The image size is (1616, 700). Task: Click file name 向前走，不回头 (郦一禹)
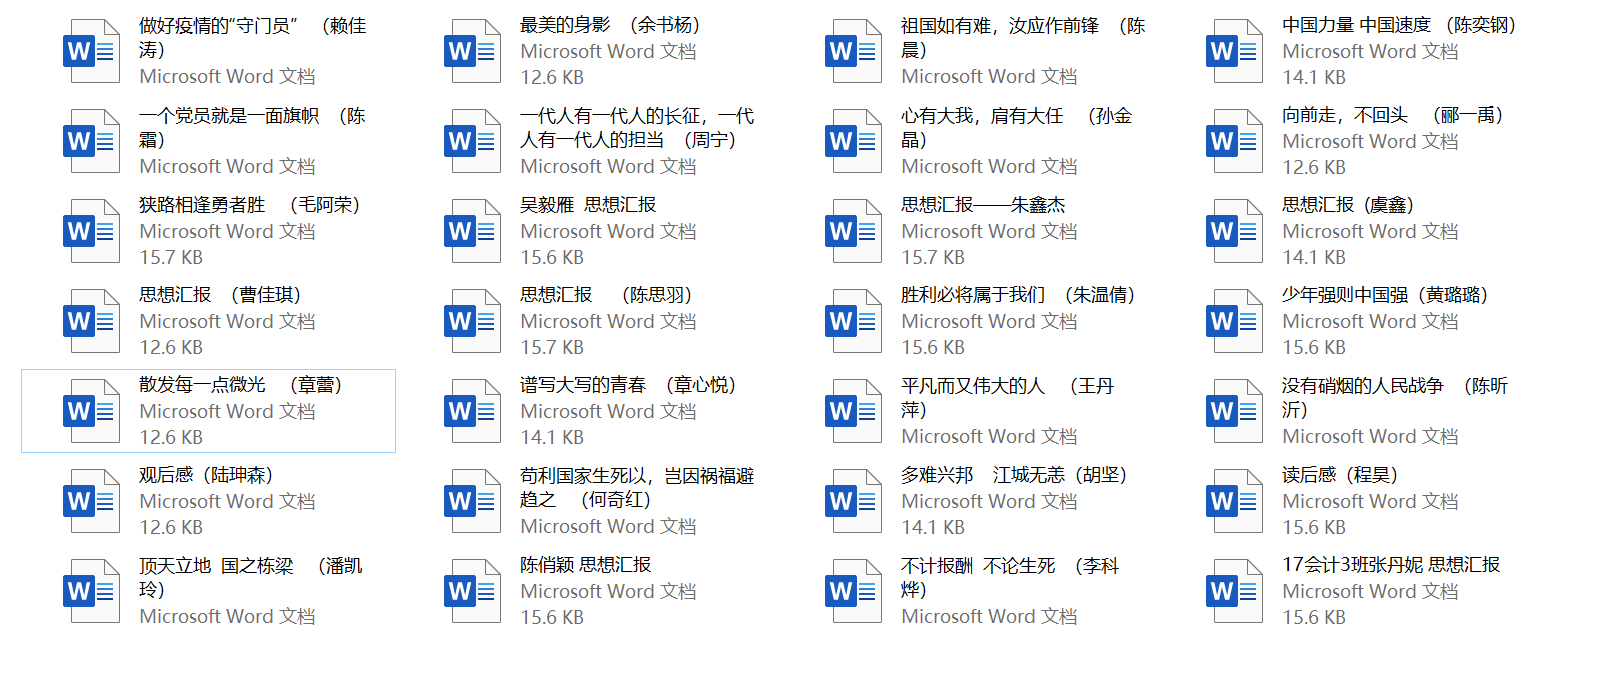point(1392,115)
